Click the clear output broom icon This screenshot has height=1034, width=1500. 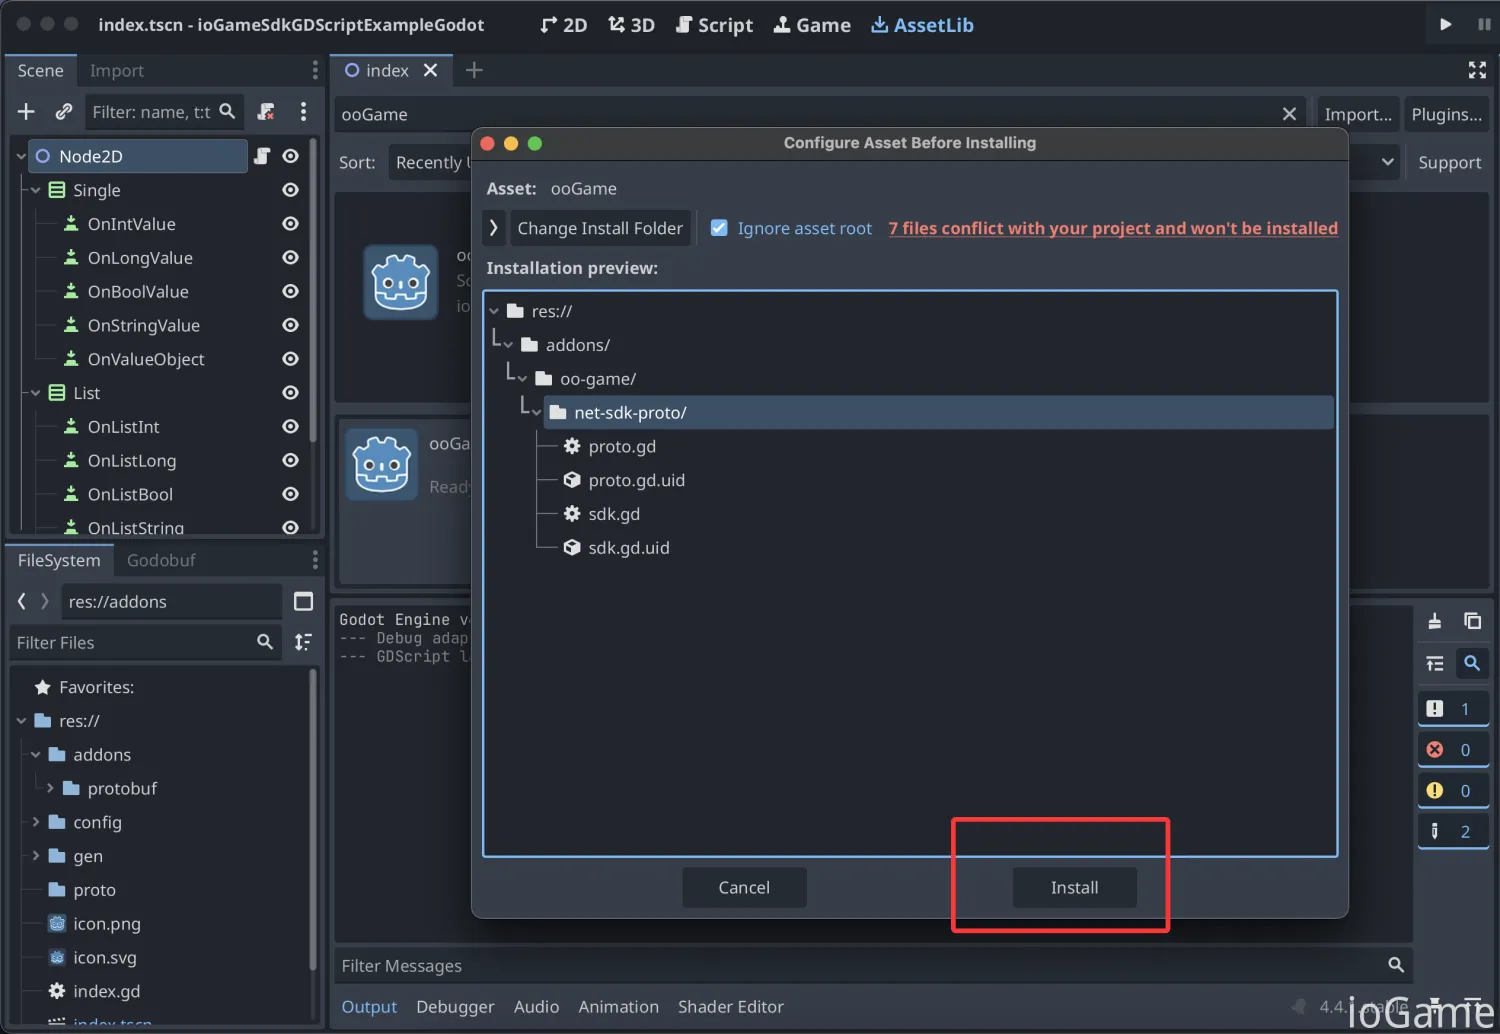[x=1434, y=621]
